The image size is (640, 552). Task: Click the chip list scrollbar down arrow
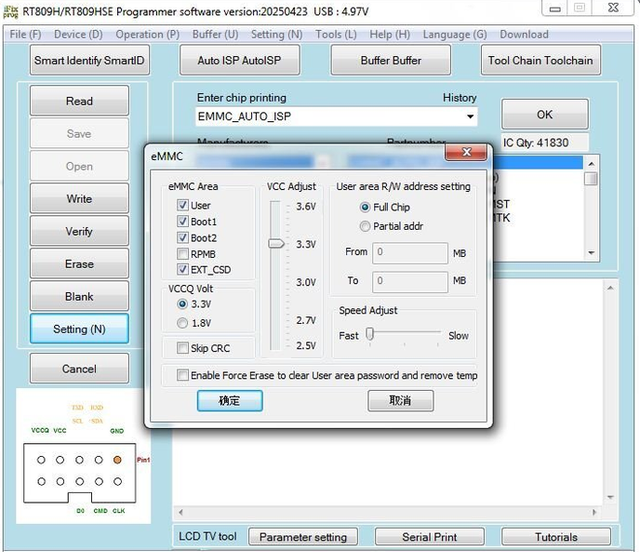point(591,253)
